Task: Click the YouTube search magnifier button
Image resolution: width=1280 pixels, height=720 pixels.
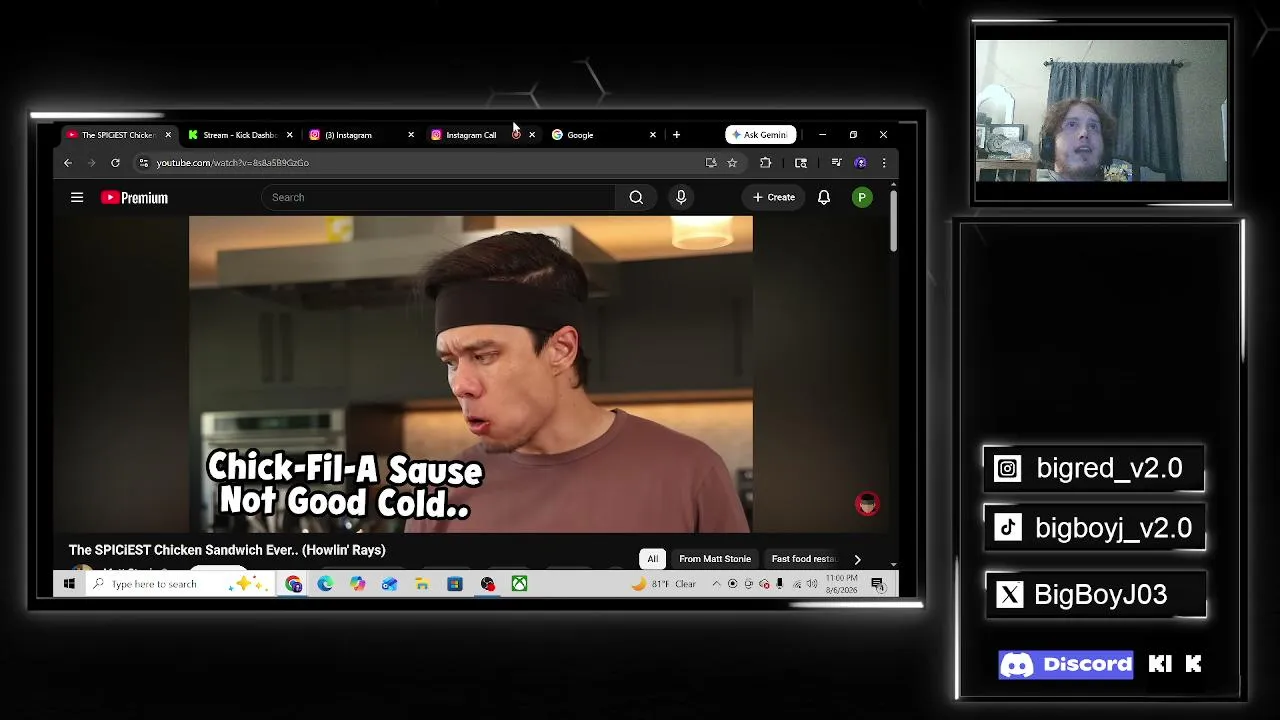Action: [x=636, y=197]
